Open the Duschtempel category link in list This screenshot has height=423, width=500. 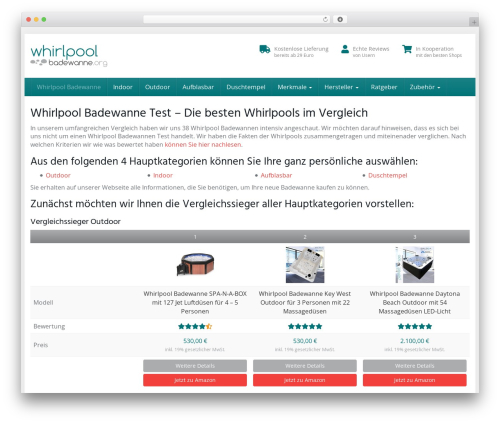point(388,175)
